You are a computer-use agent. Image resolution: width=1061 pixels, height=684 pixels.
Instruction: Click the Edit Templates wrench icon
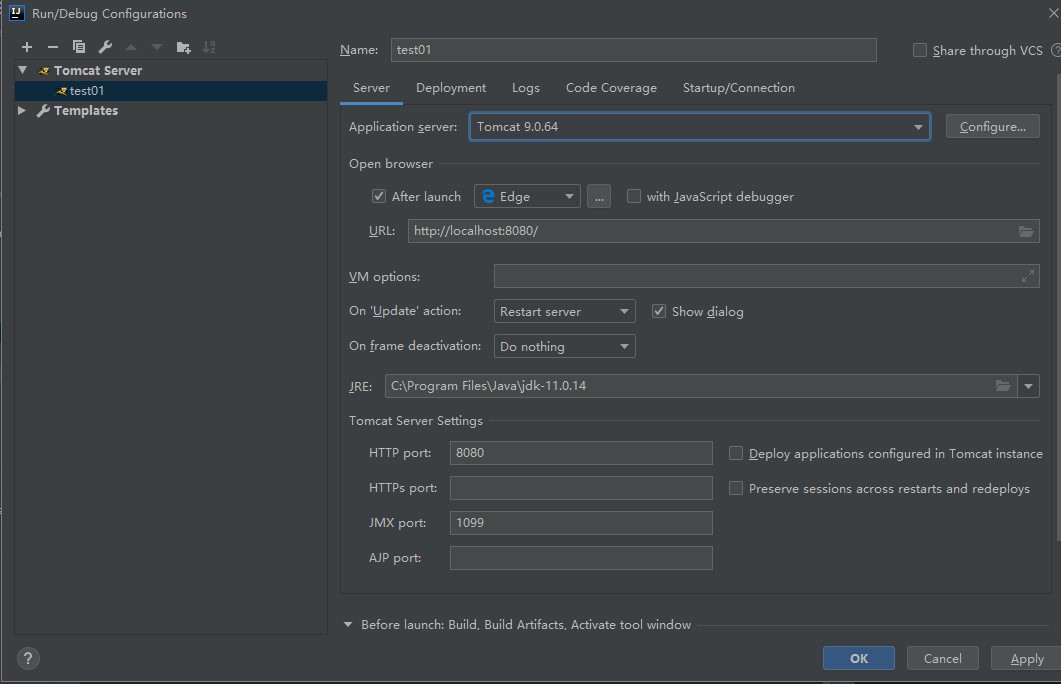coord(105,47)
